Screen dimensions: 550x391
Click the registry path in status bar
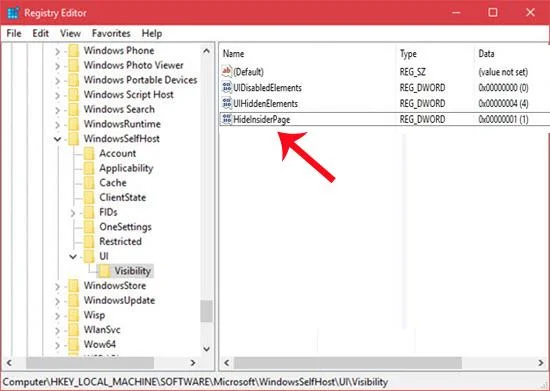coord(195,382)
